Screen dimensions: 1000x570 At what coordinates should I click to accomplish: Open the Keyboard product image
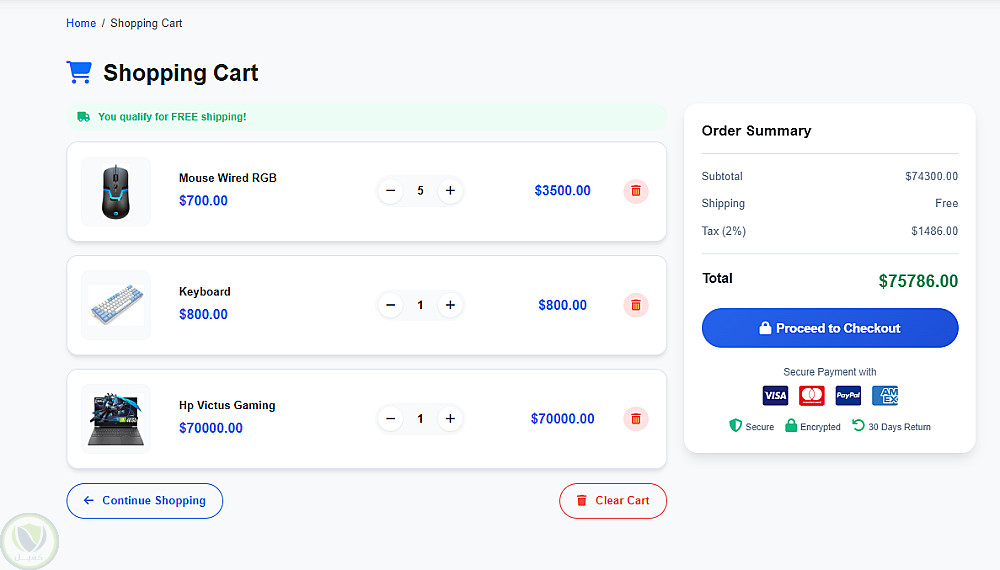click(x=116, y=305)
